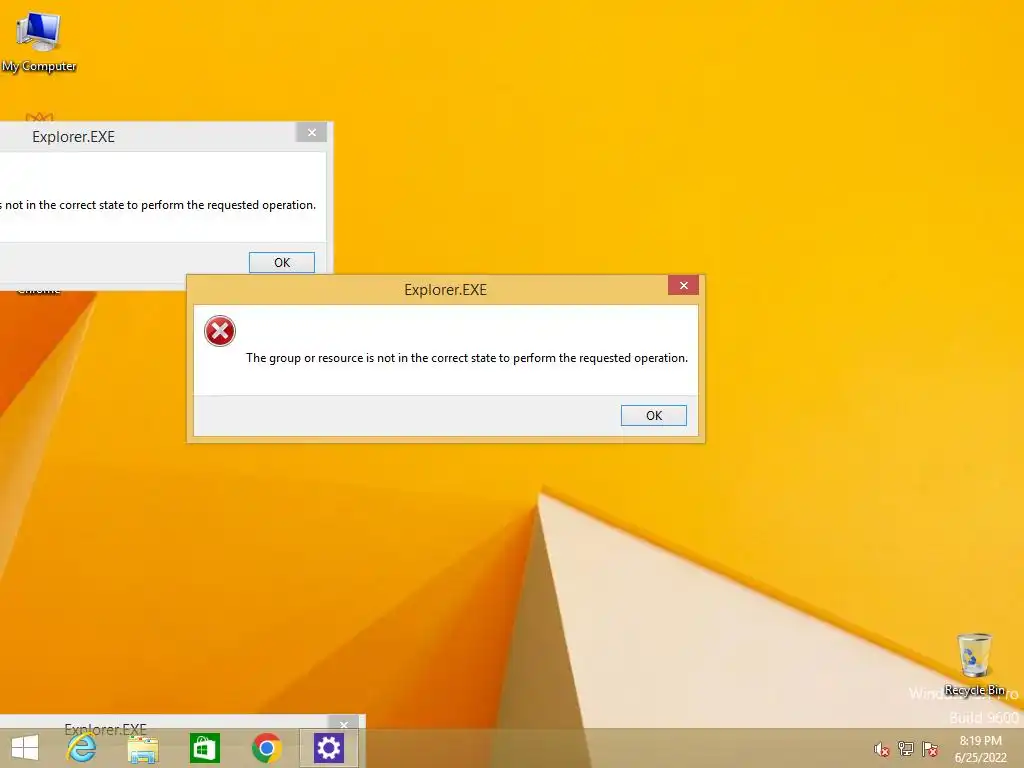Image resolution: width=1024 pixels, height=768 pixels.
Task: Close the front Explorer.EXE error dialog
Action: [683, 285]
